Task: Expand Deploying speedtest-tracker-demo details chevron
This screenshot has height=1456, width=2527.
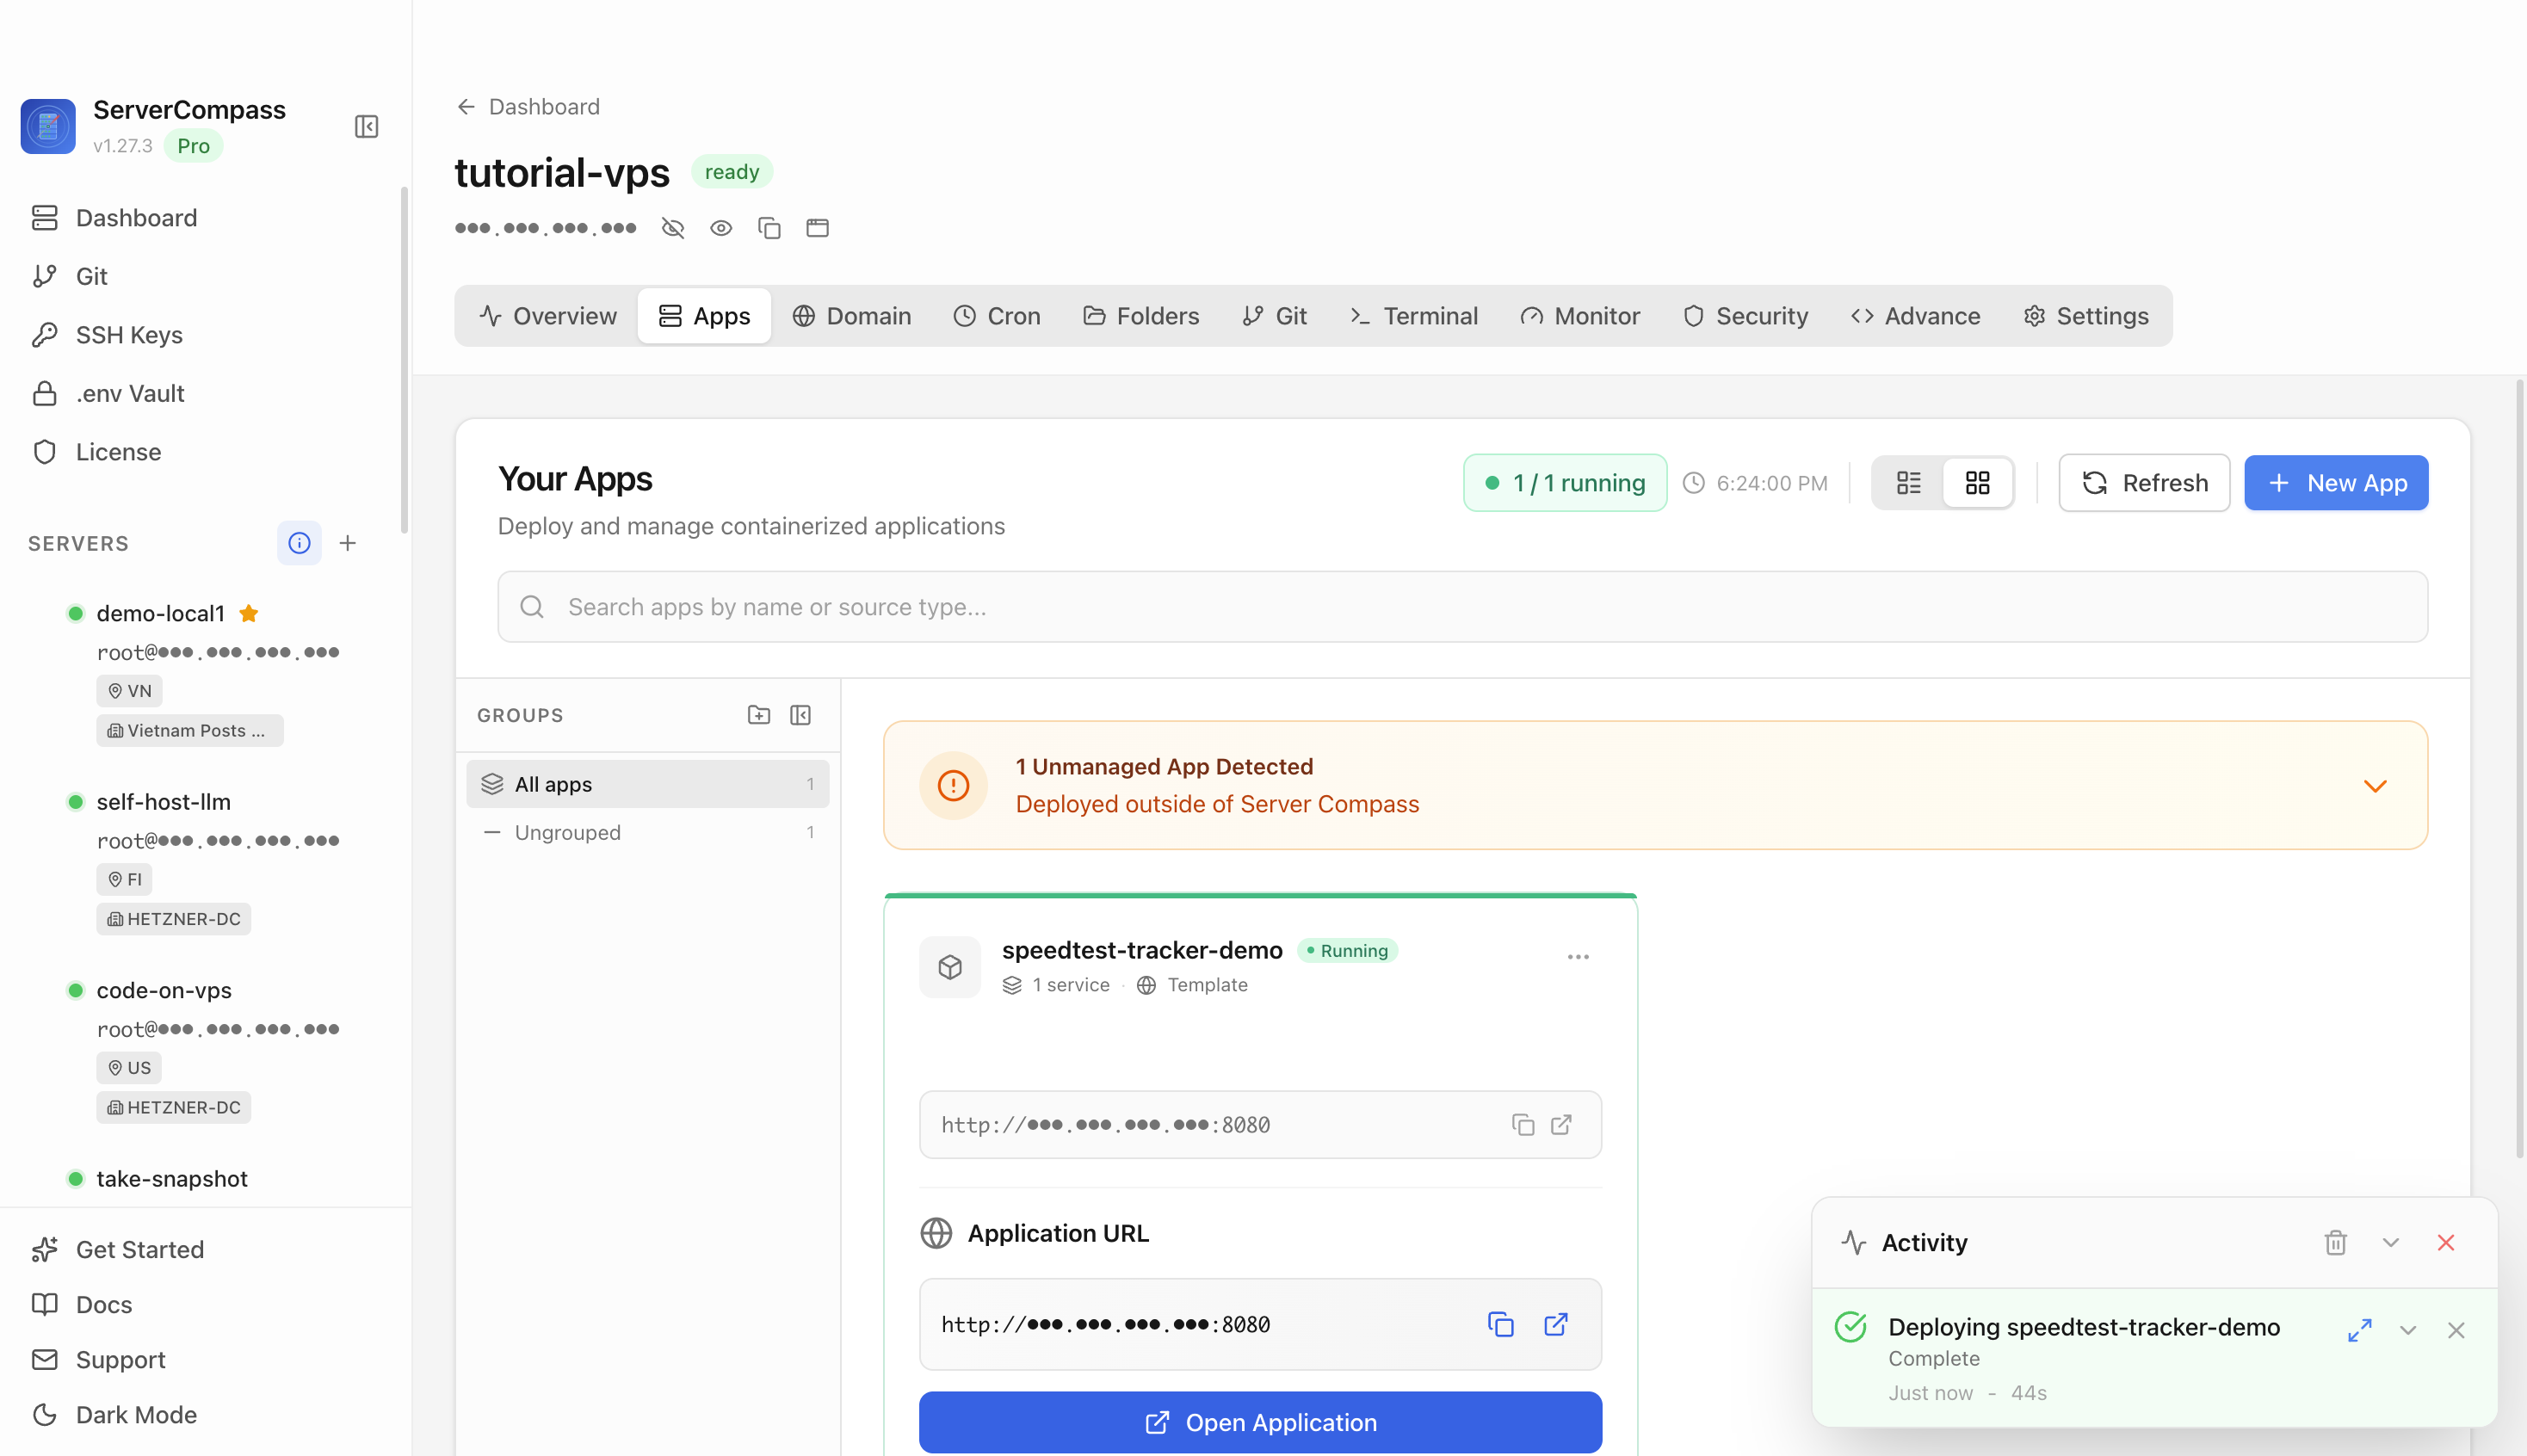Action: (x=2408, y=1330)
